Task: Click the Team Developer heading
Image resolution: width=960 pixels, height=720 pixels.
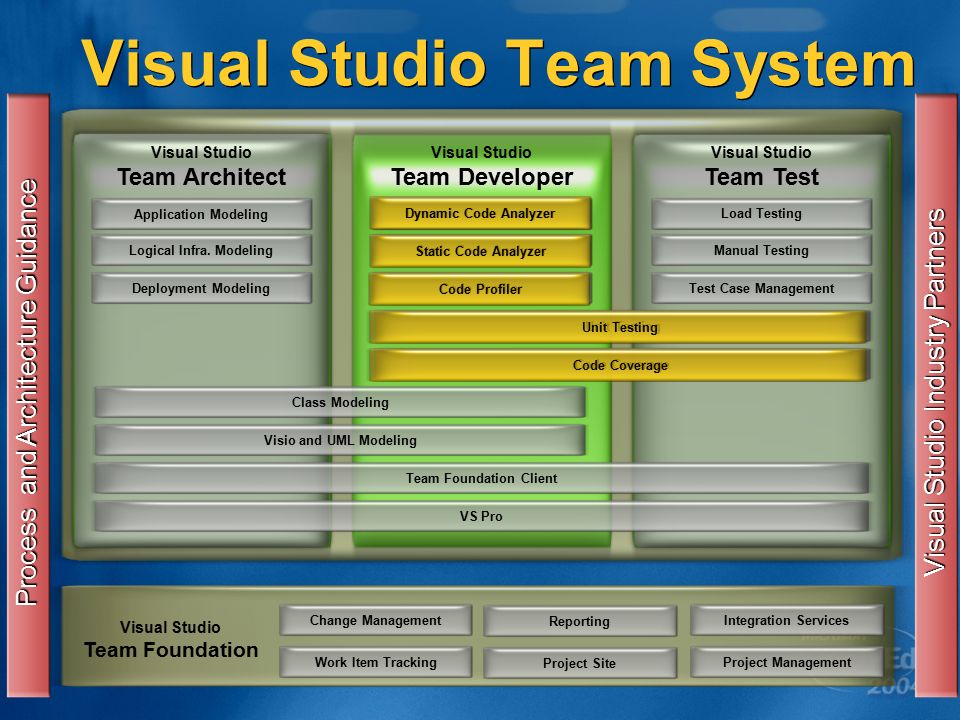Action: [482, 177]
